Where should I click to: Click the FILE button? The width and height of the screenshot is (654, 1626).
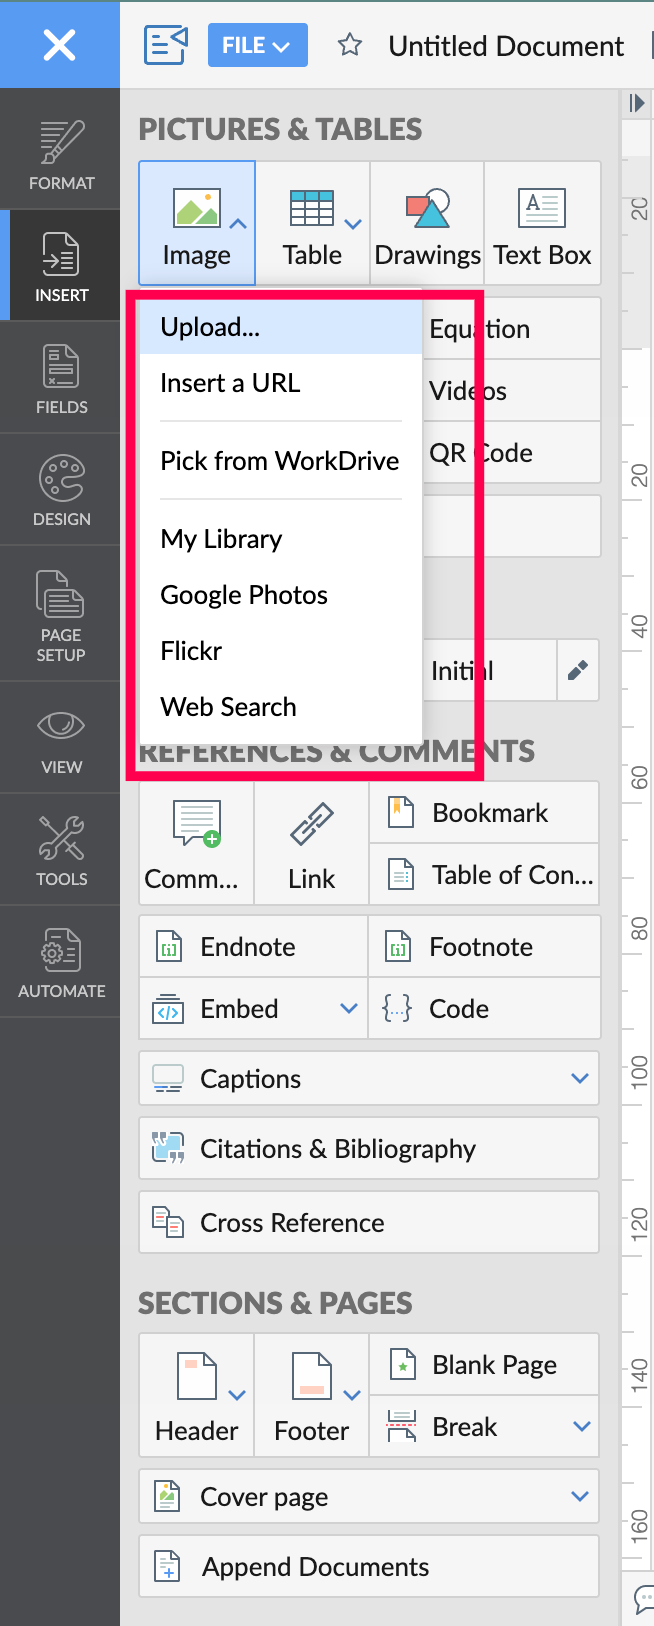click(x=257, y=46)
